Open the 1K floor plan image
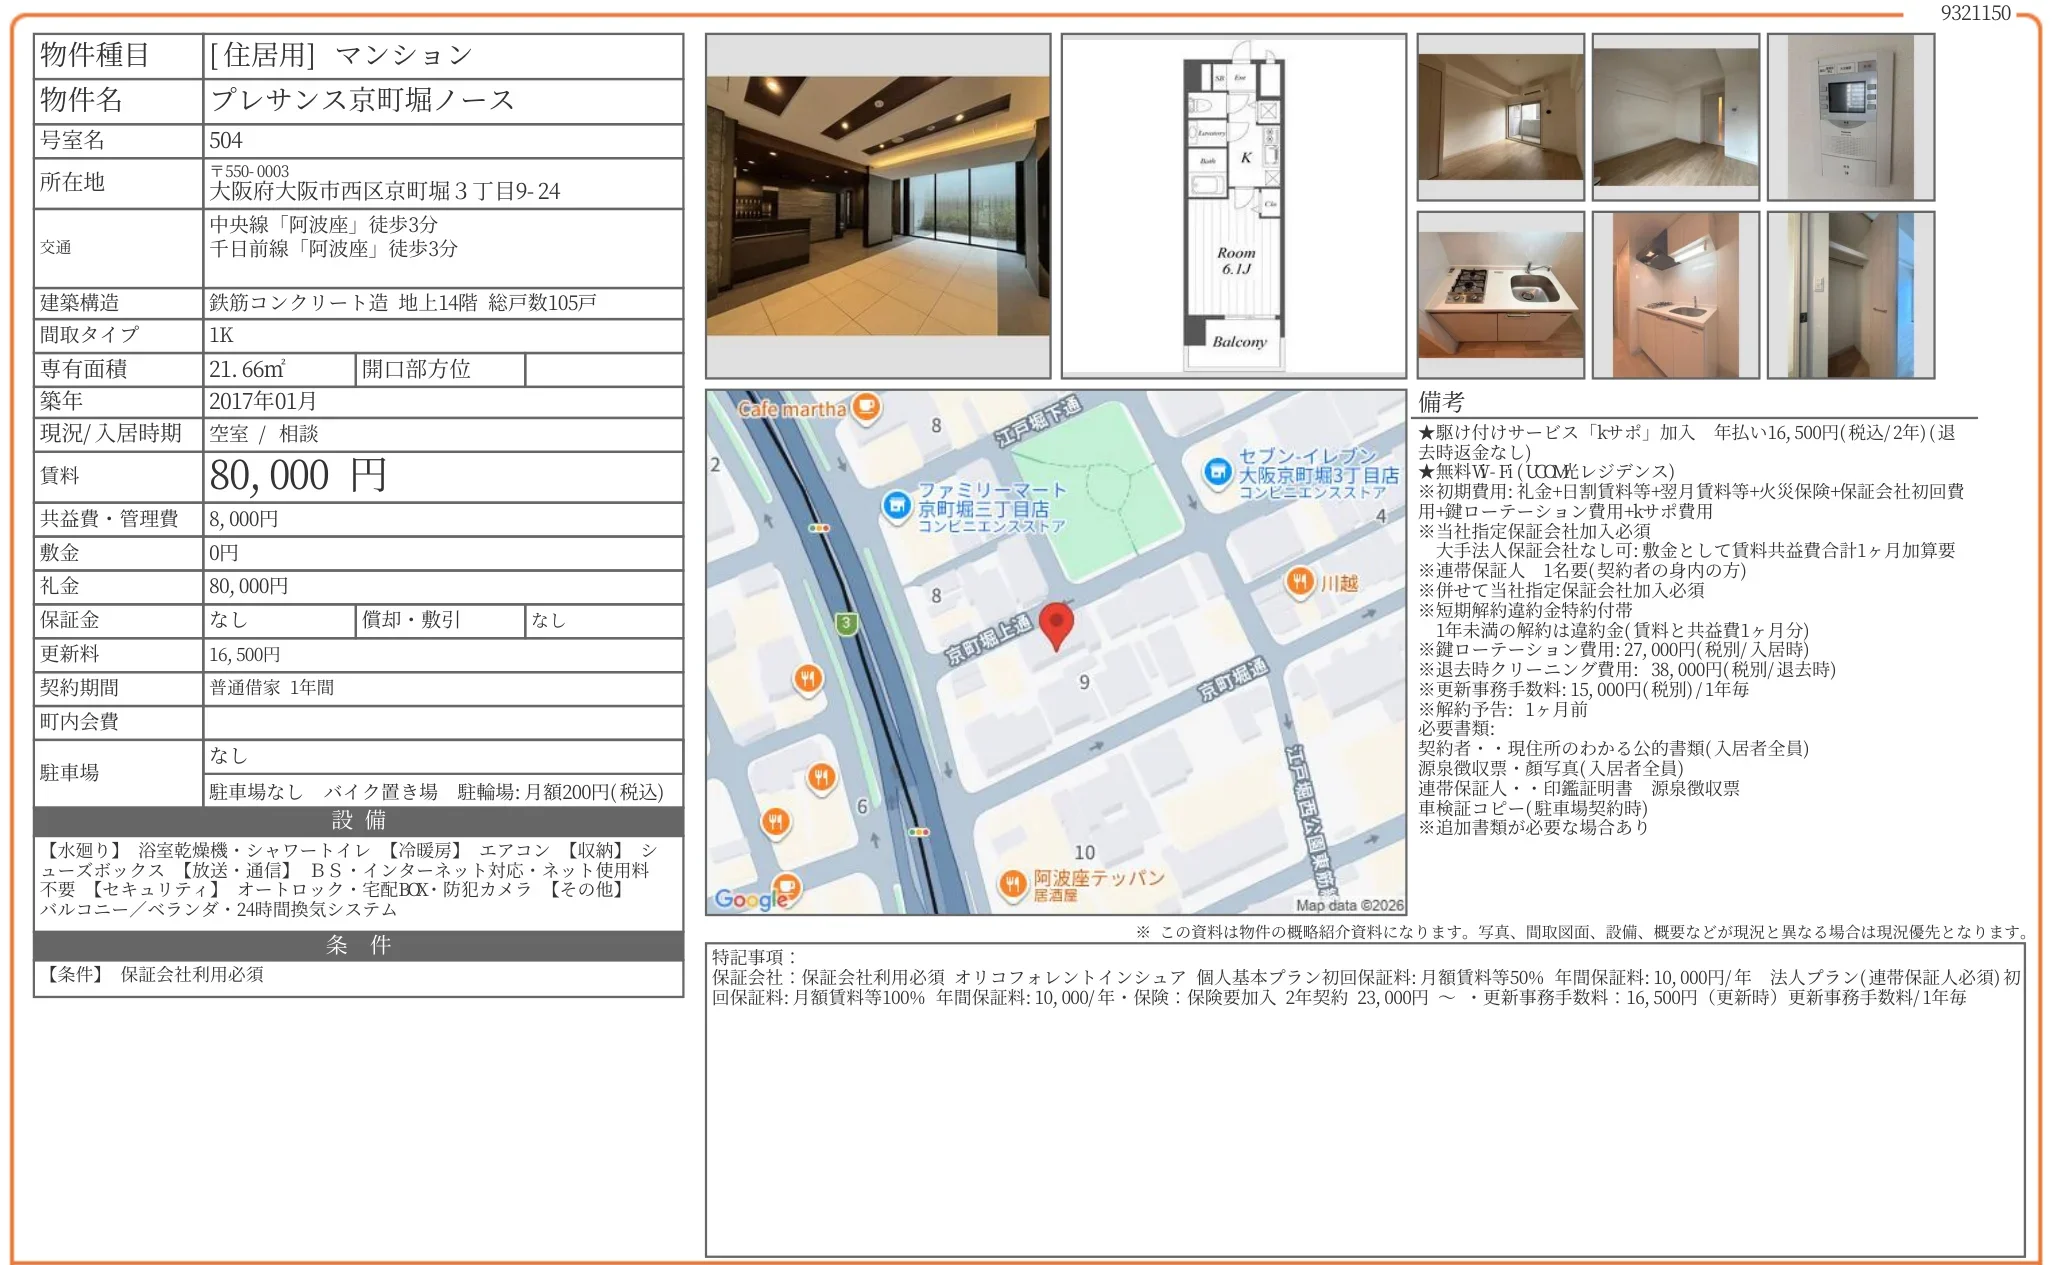This screenshot has height=1265, width=2056. pyautogui.click(x=1233, y=206)
